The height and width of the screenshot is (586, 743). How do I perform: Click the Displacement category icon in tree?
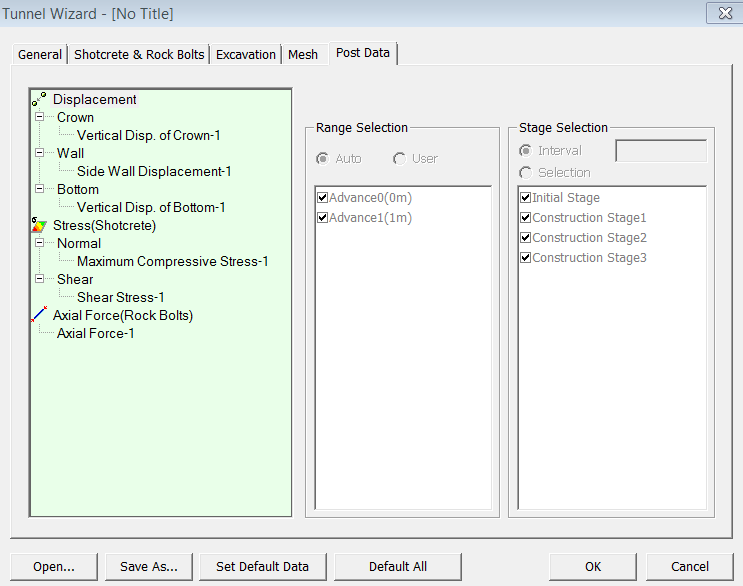tap(39, 100)
